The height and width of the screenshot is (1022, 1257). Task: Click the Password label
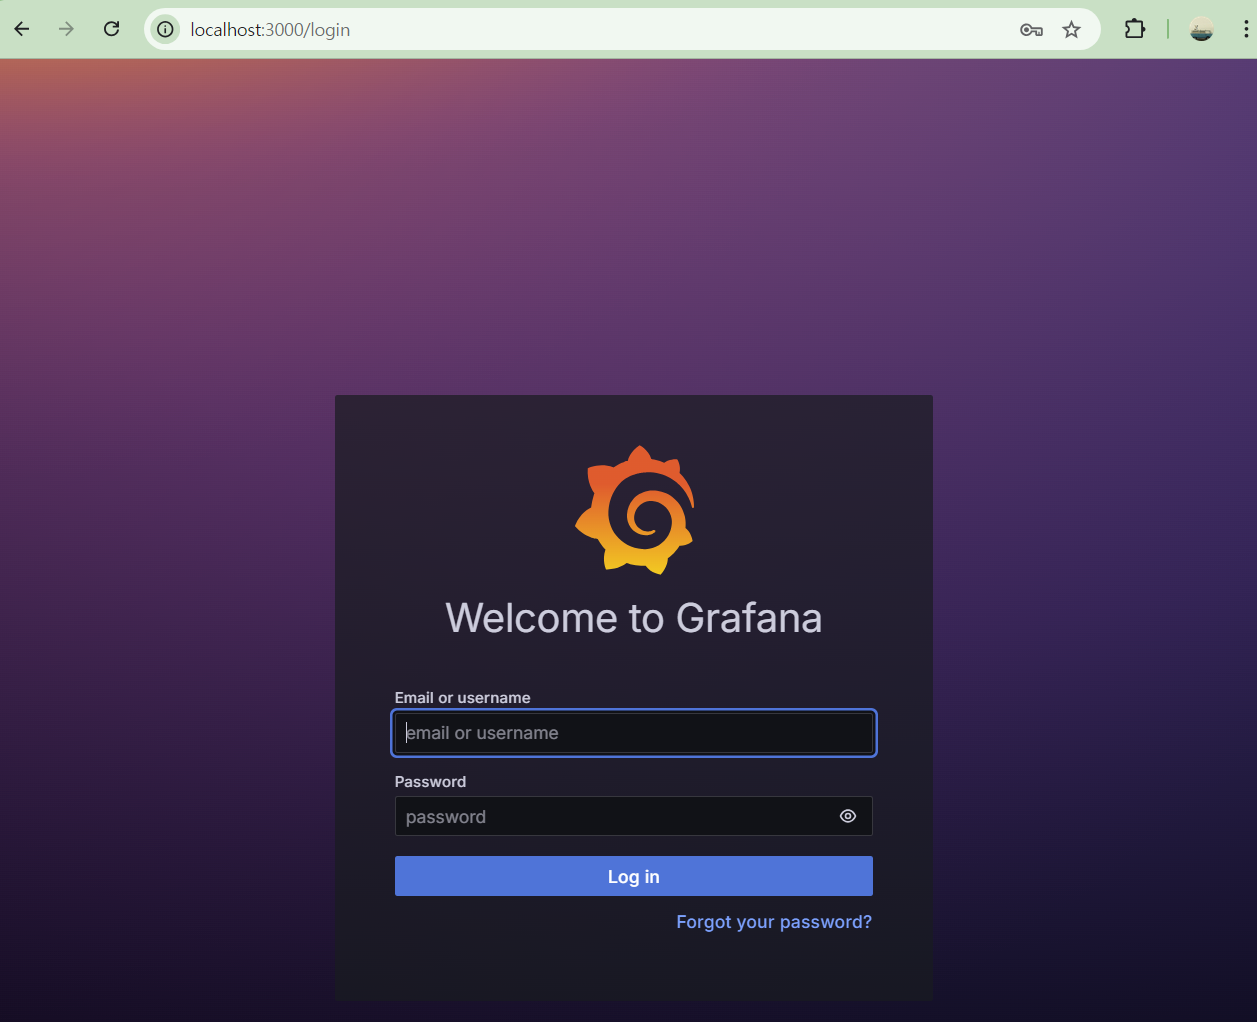(430, 782)
